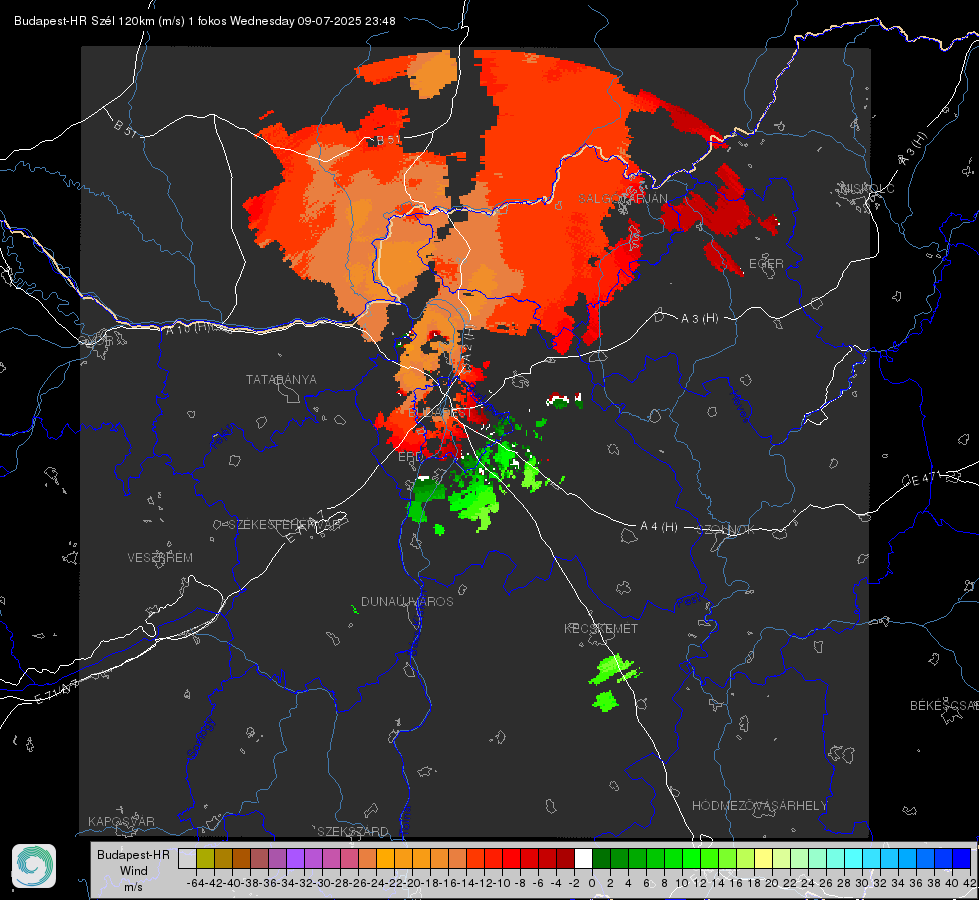Screen dimensions: 979x900
Task: Pick the deep blue swatch between 40 and 42
Action: tap(962, 858)
